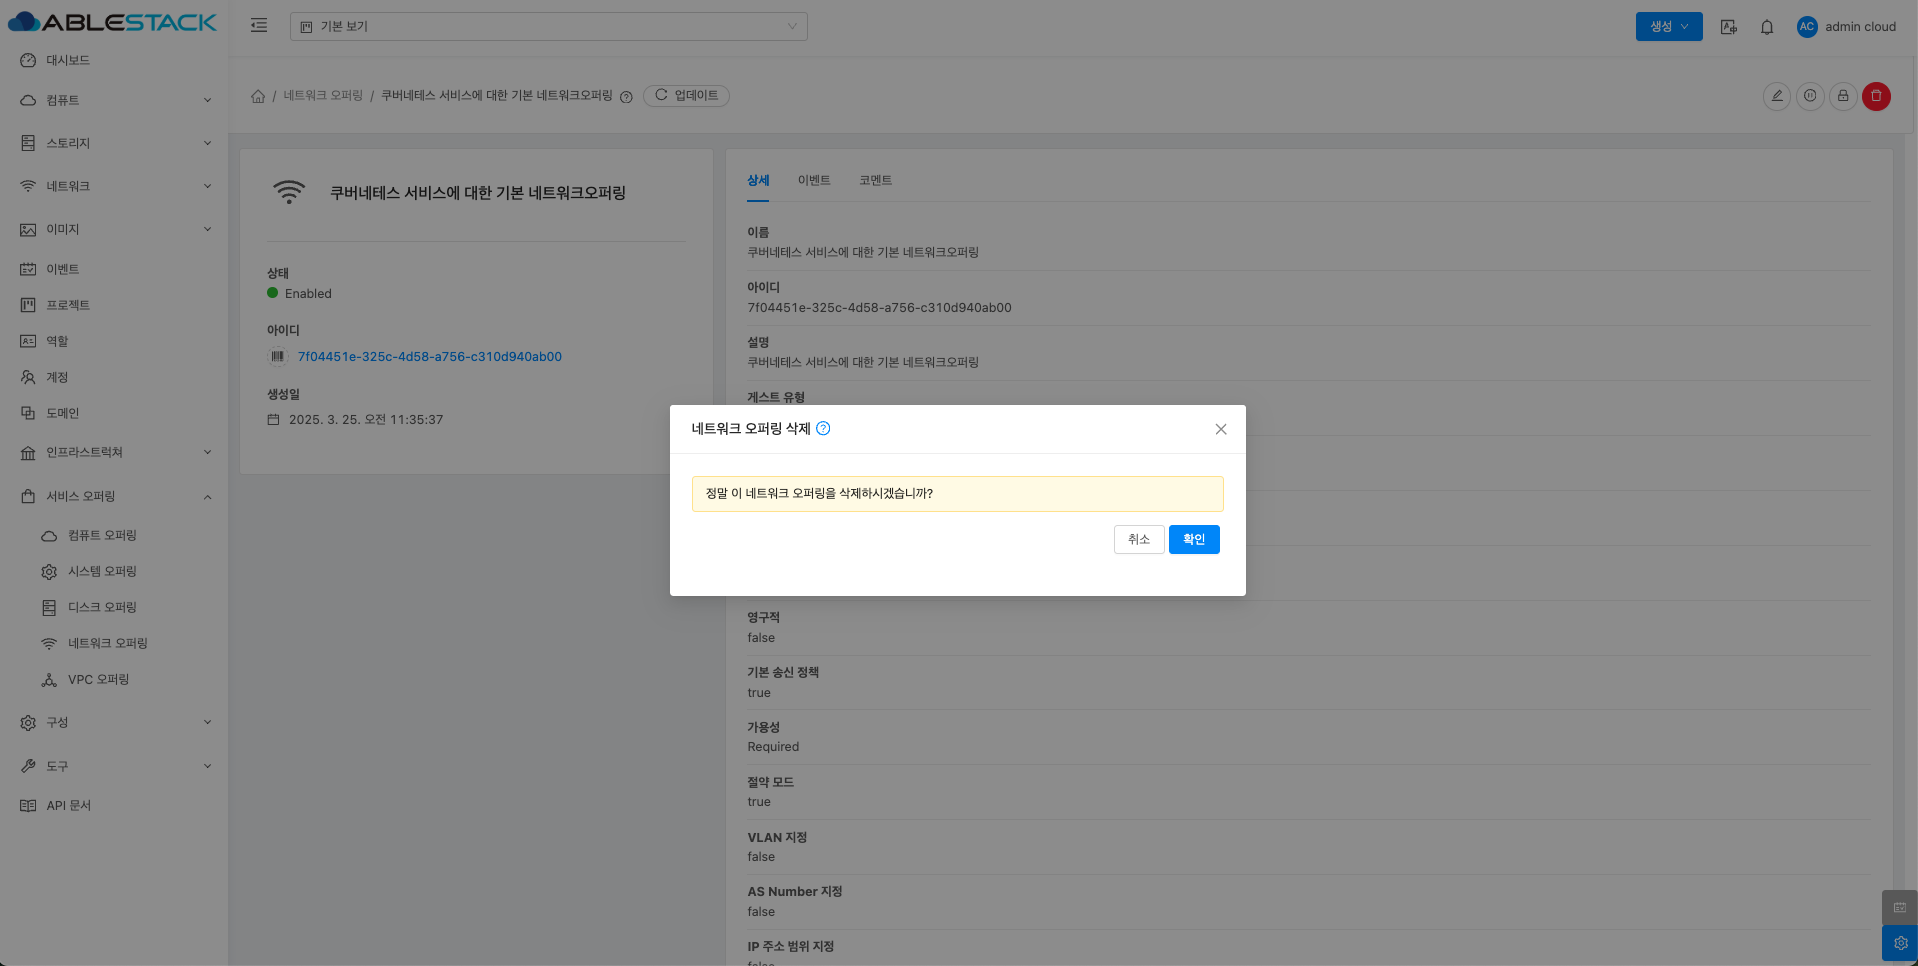
Task: Open the notifications bell icon
Action: coord(1767,27)
